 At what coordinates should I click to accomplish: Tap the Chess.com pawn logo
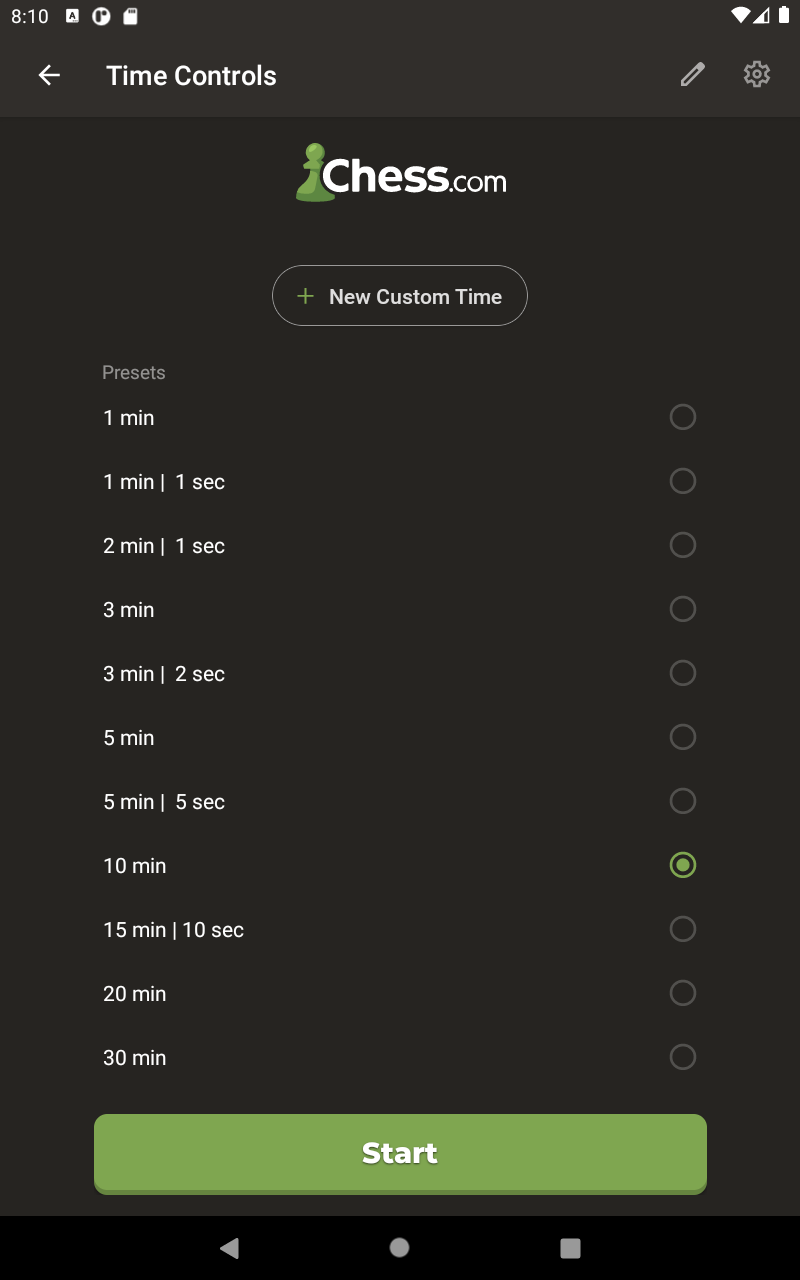pyautogui.click(x=313, y=174)
